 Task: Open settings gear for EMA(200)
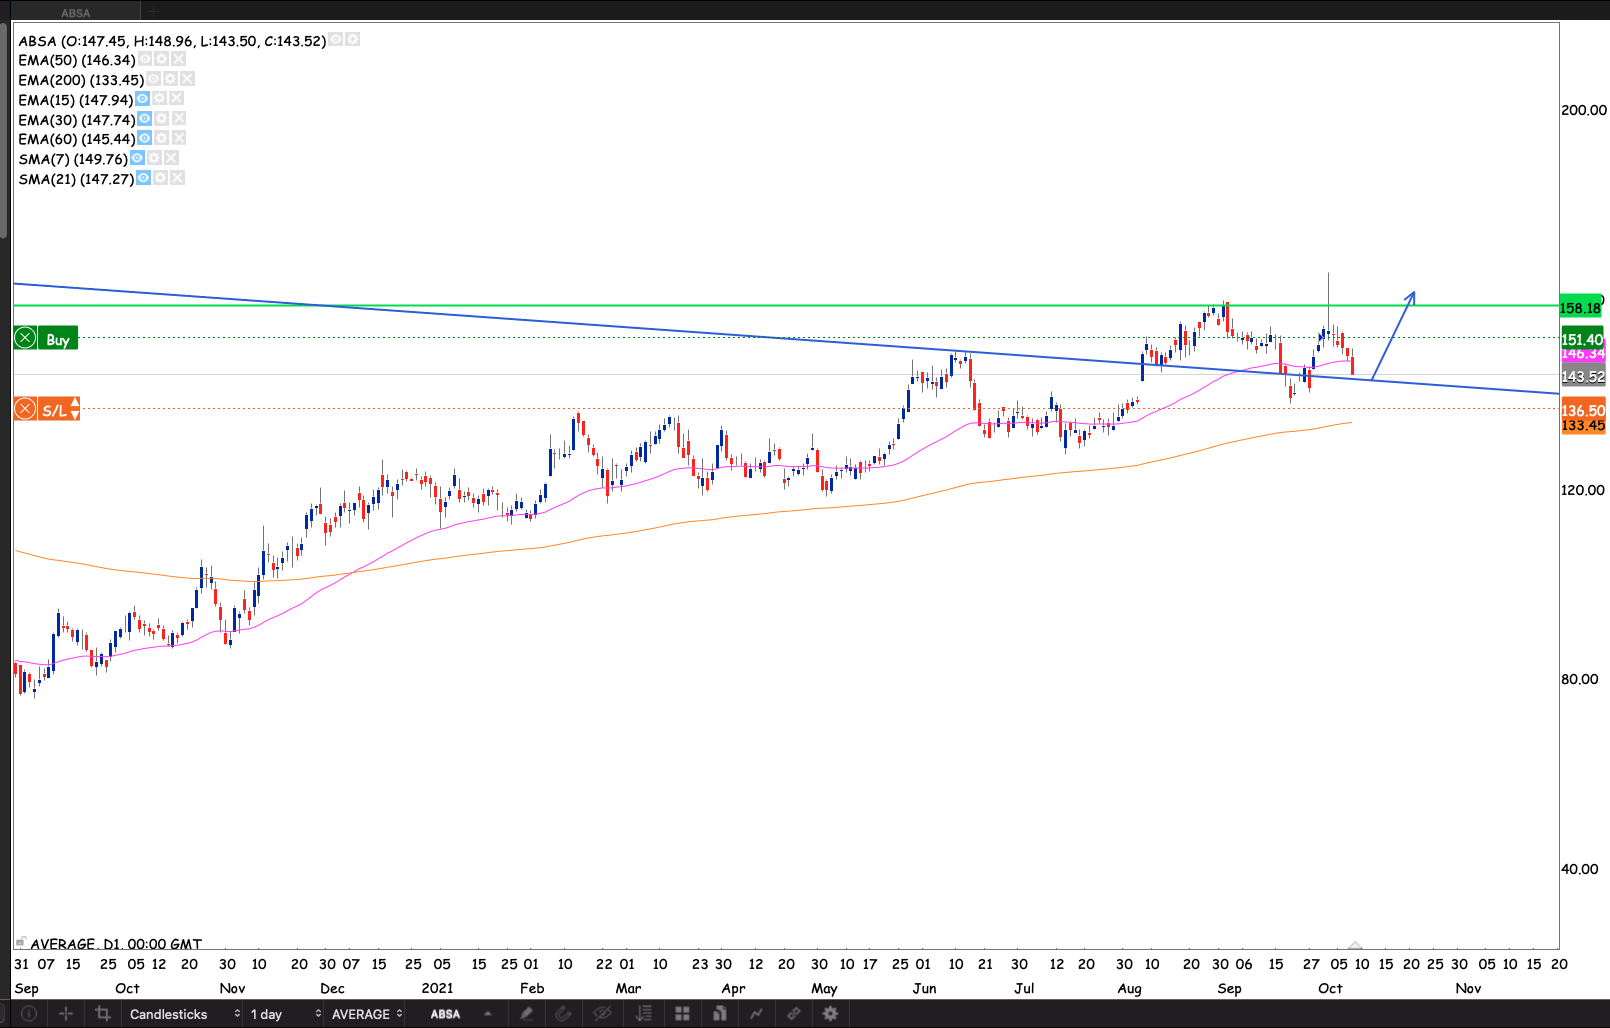coord(170,79)
